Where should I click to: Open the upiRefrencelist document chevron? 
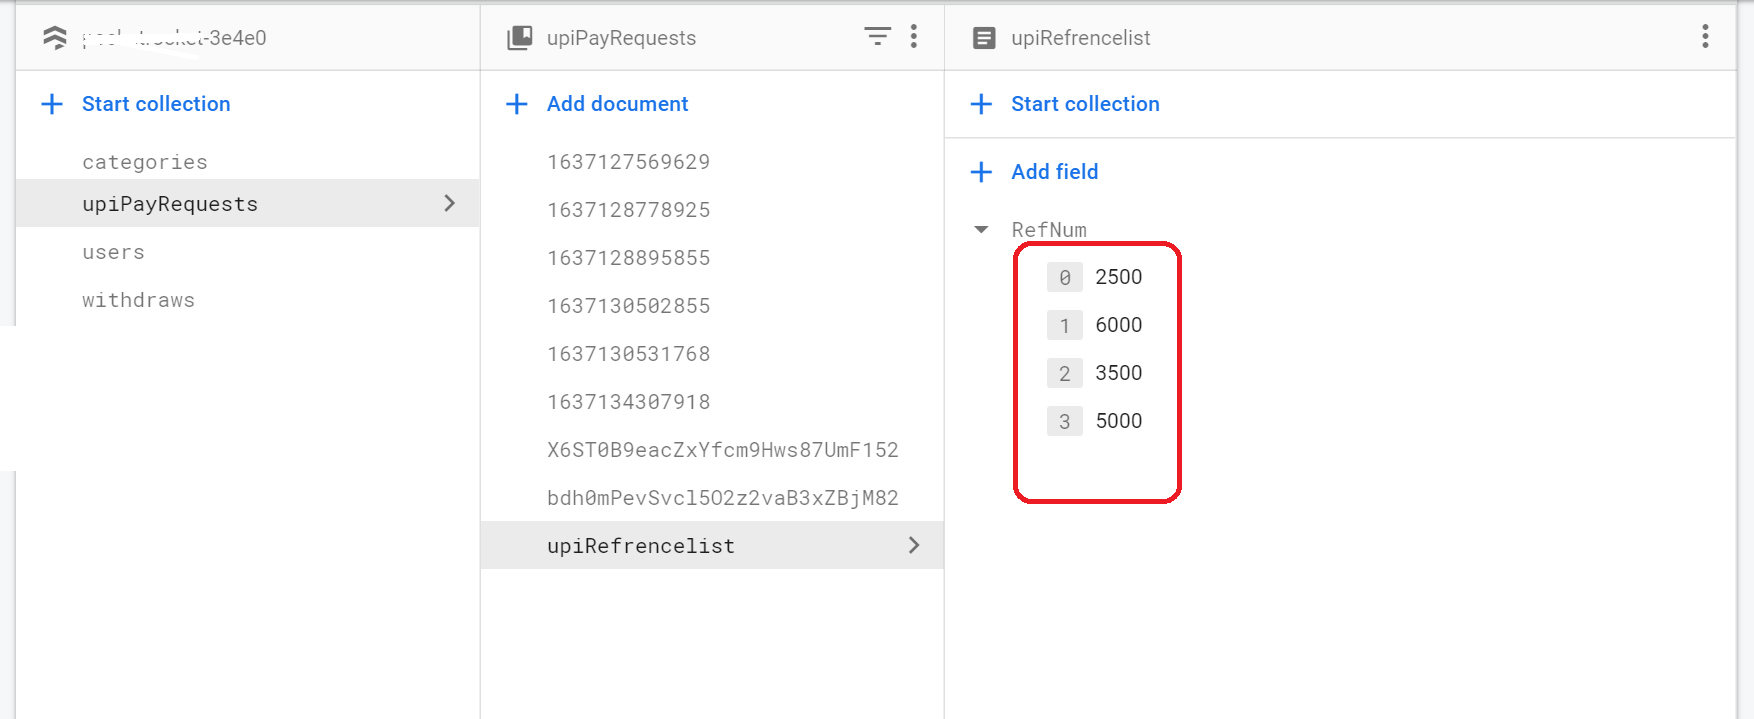914,545
